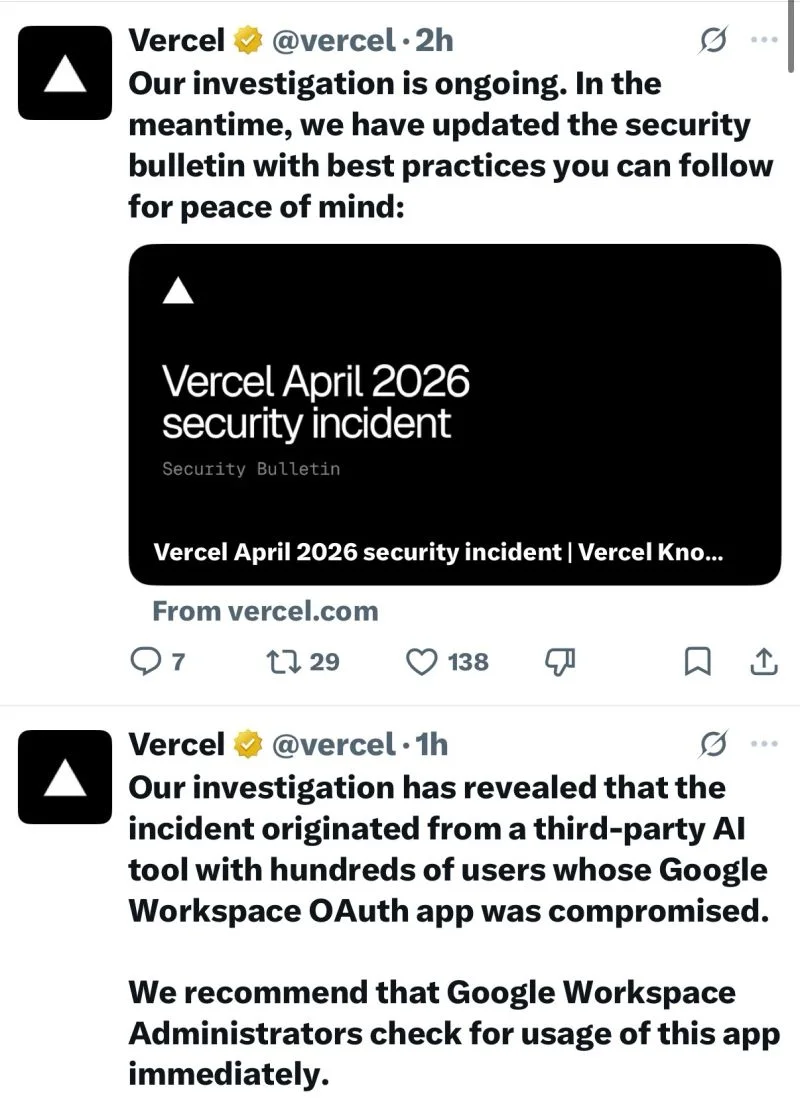The width and height of the screenshot is (800, 1098).
Task: Open the tweet posted 1h ago via timestamp
Action: click(430, 743)
